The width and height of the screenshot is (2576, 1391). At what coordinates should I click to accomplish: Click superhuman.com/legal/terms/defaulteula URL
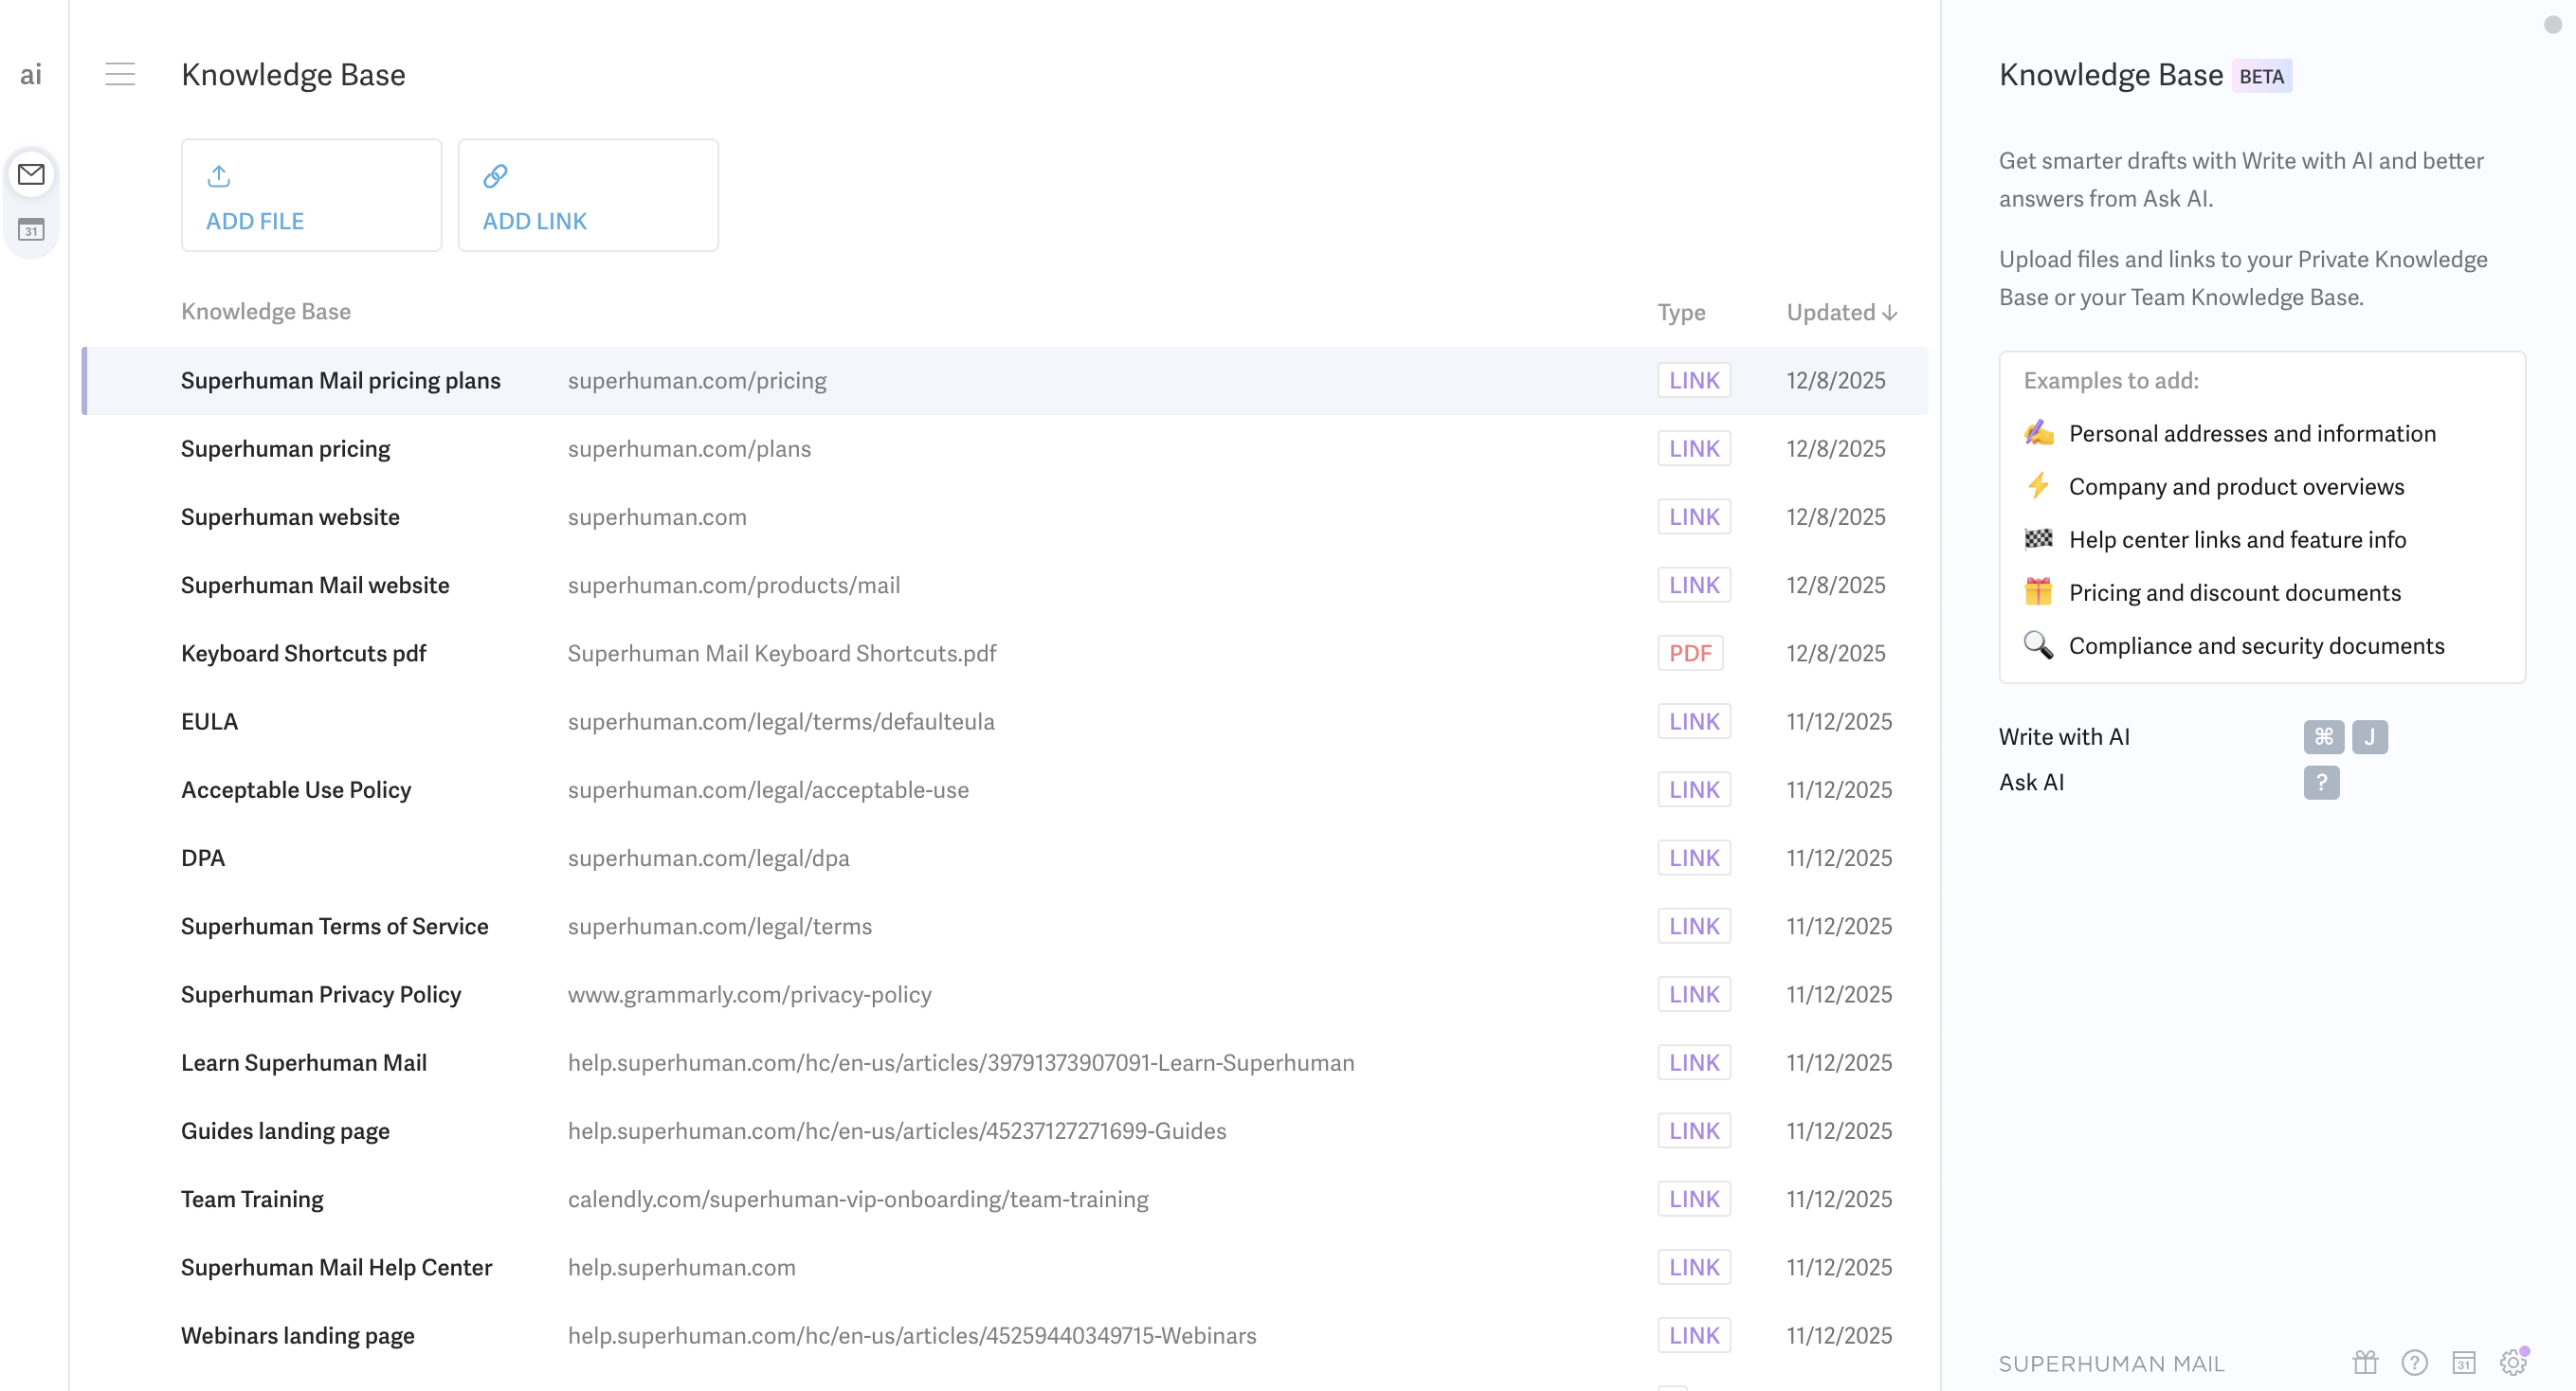pyautogui.click(x=781, y=722)
